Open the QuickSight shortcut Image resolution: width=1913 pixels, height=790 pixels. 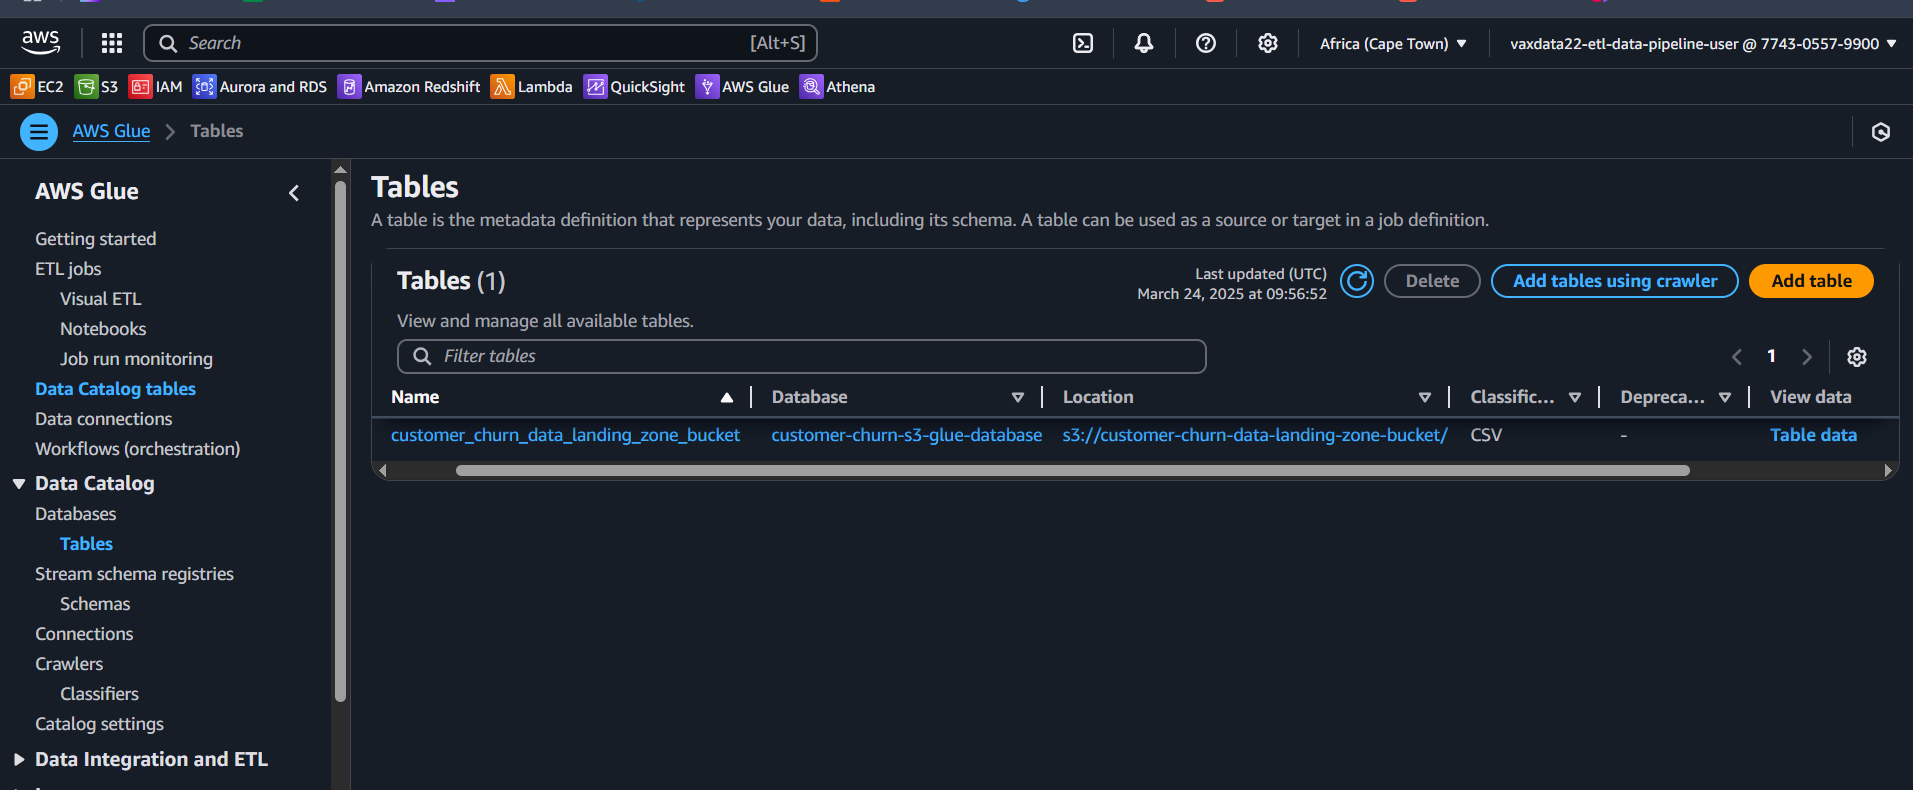[x=635, y=87]
